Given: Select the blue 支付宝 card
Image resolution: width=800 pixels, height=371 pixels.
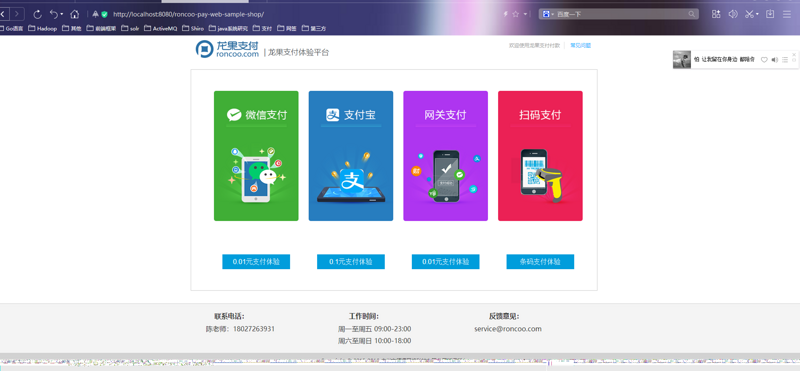Looking at the screenshot, I should click(351, 156).
